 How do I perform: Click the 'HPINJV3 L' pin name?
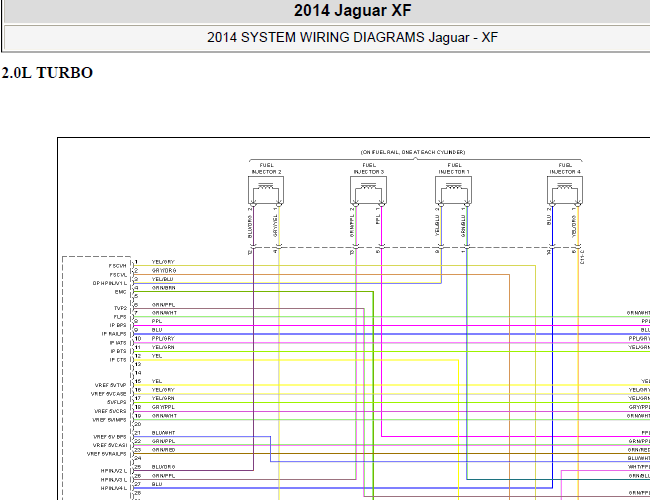coord(114,480)
